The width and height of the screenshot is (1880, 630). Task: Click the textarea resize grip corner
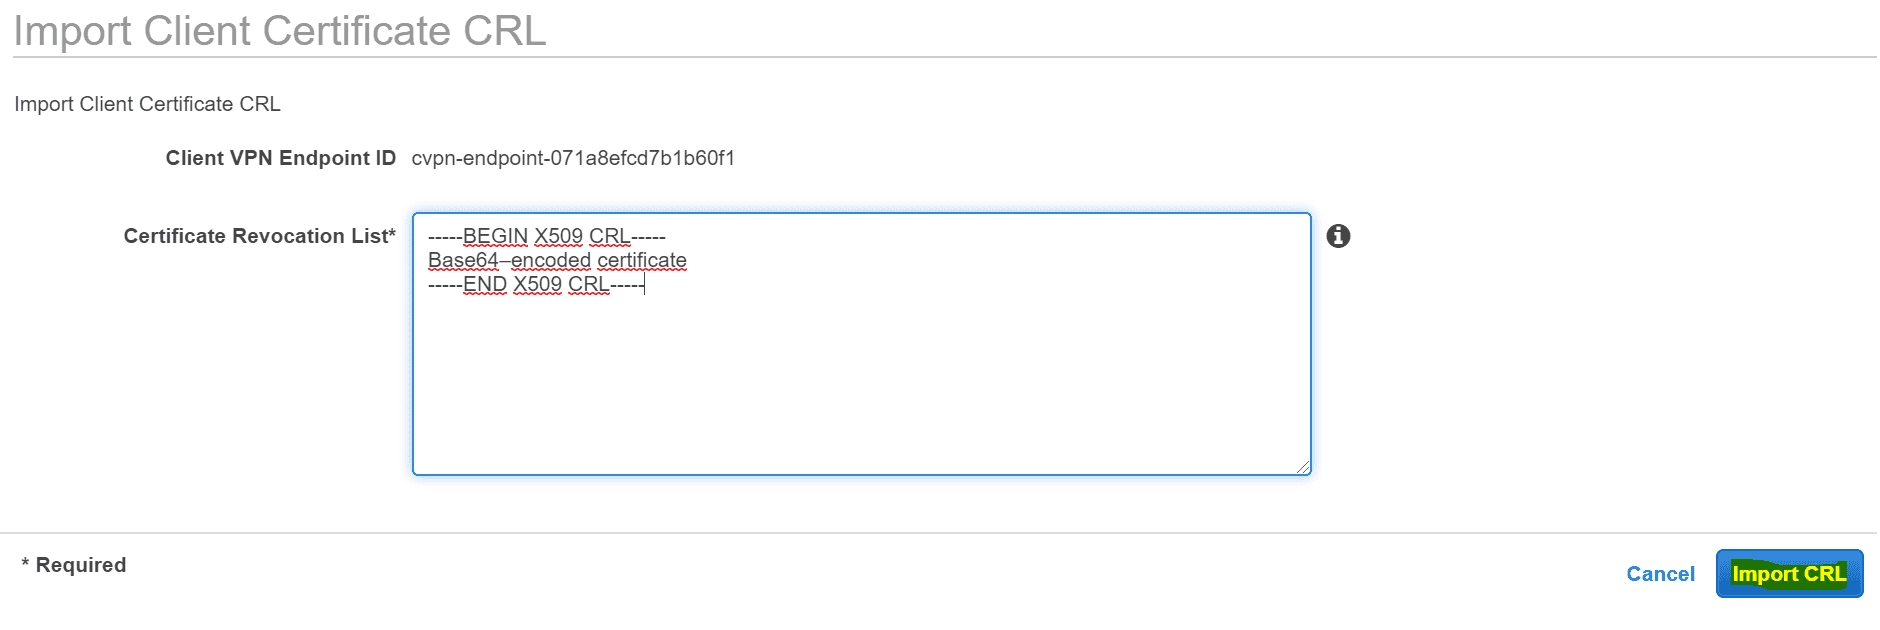point(1303,467)
